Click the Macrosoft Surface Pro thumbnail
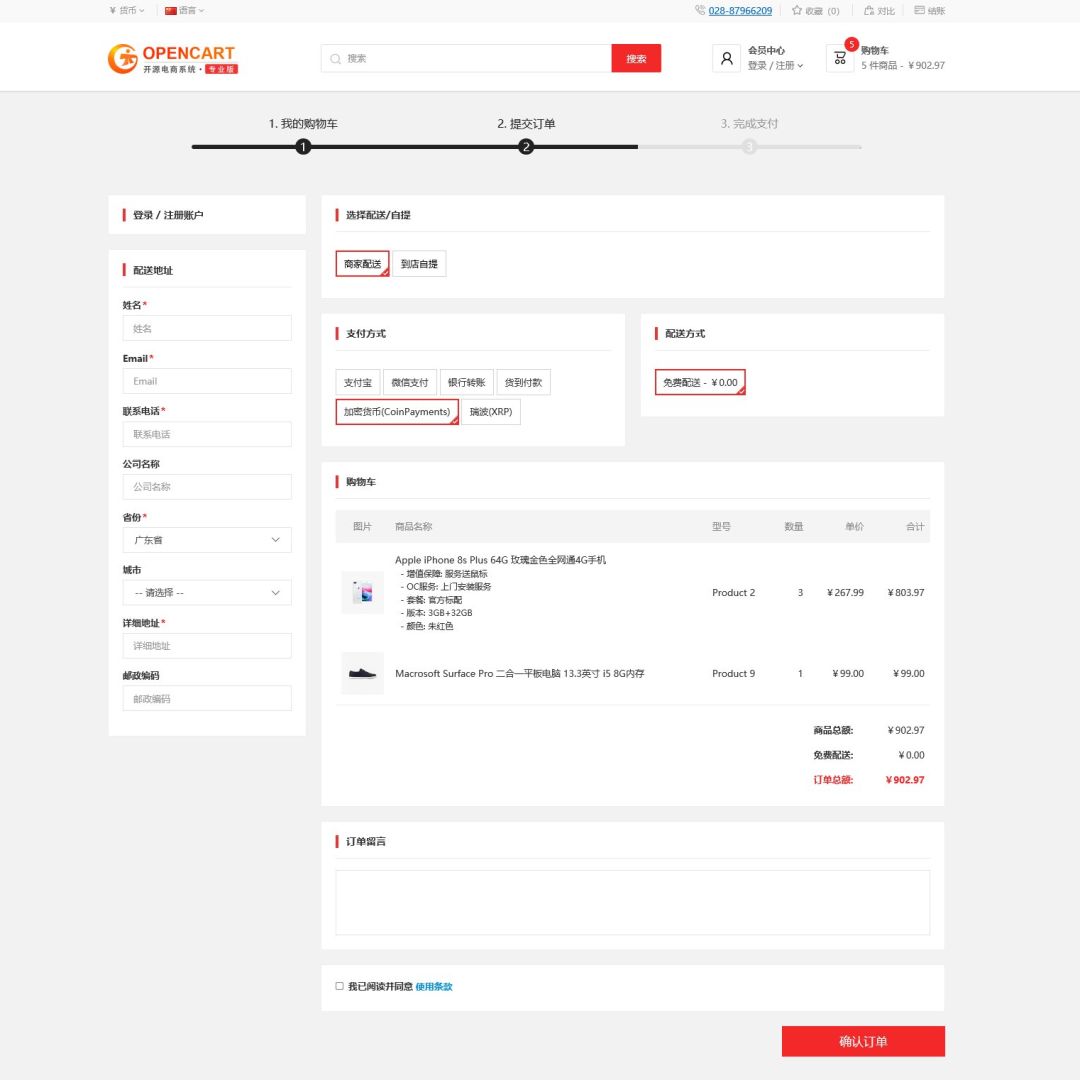1080x1080 pixels. [363, 673]
